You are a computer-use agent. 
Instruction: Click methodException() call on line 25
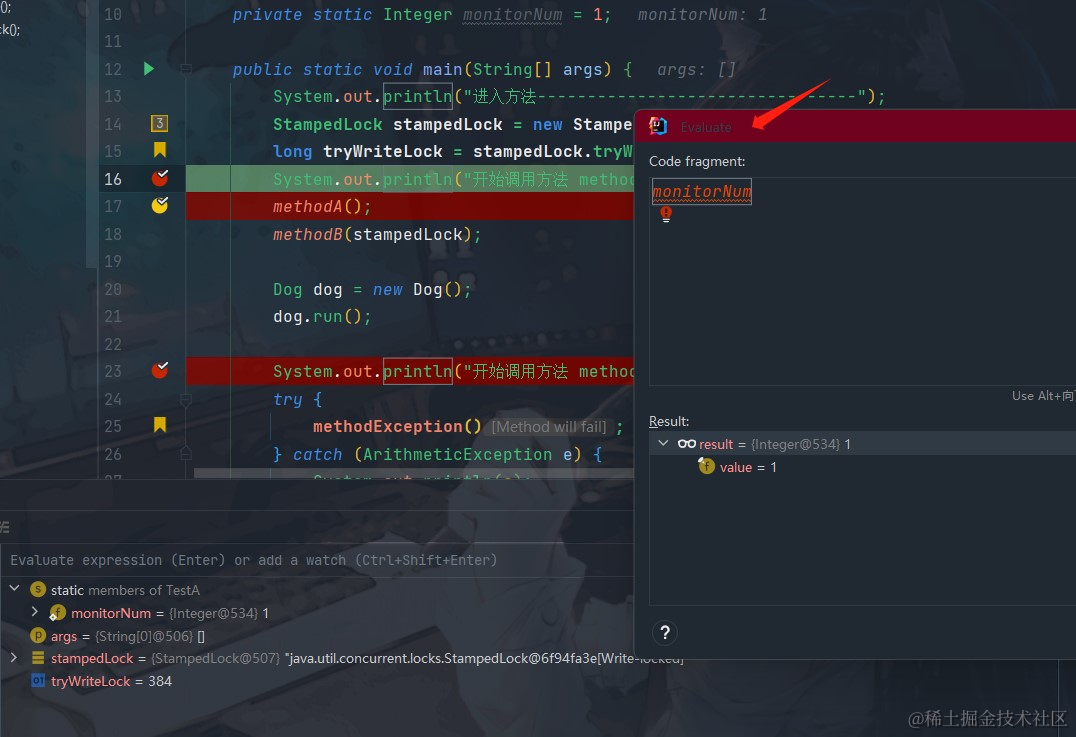[397, 427]
